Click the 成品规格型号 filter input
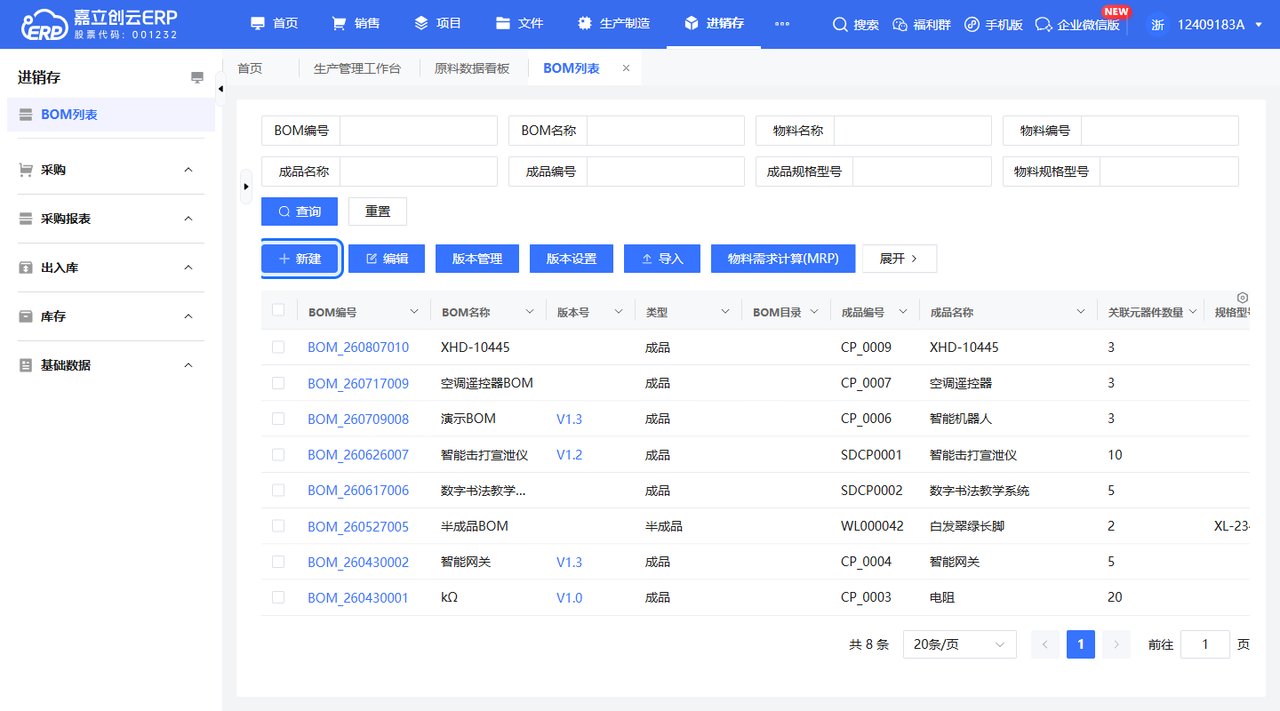Viewport: 1280px width, 711px height. pyautogui.click(x=921, y=171)
